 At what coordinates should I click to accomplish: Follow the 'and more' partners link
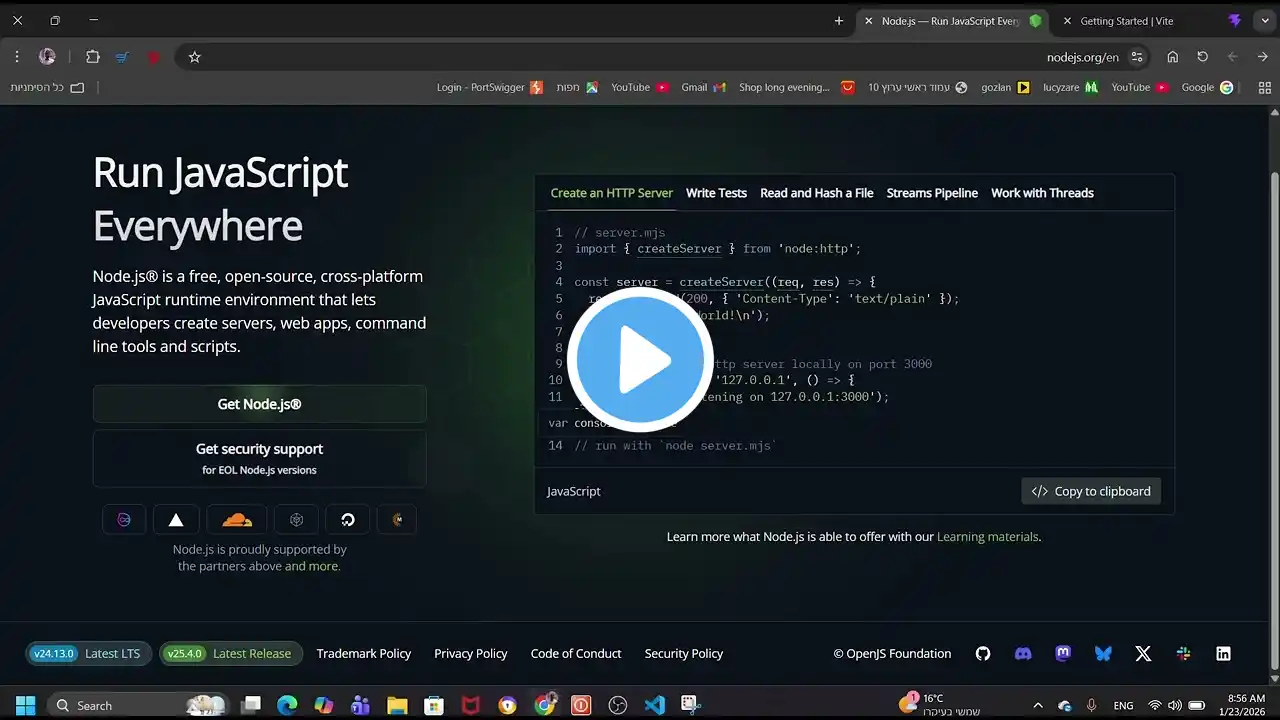pos(312,566)
